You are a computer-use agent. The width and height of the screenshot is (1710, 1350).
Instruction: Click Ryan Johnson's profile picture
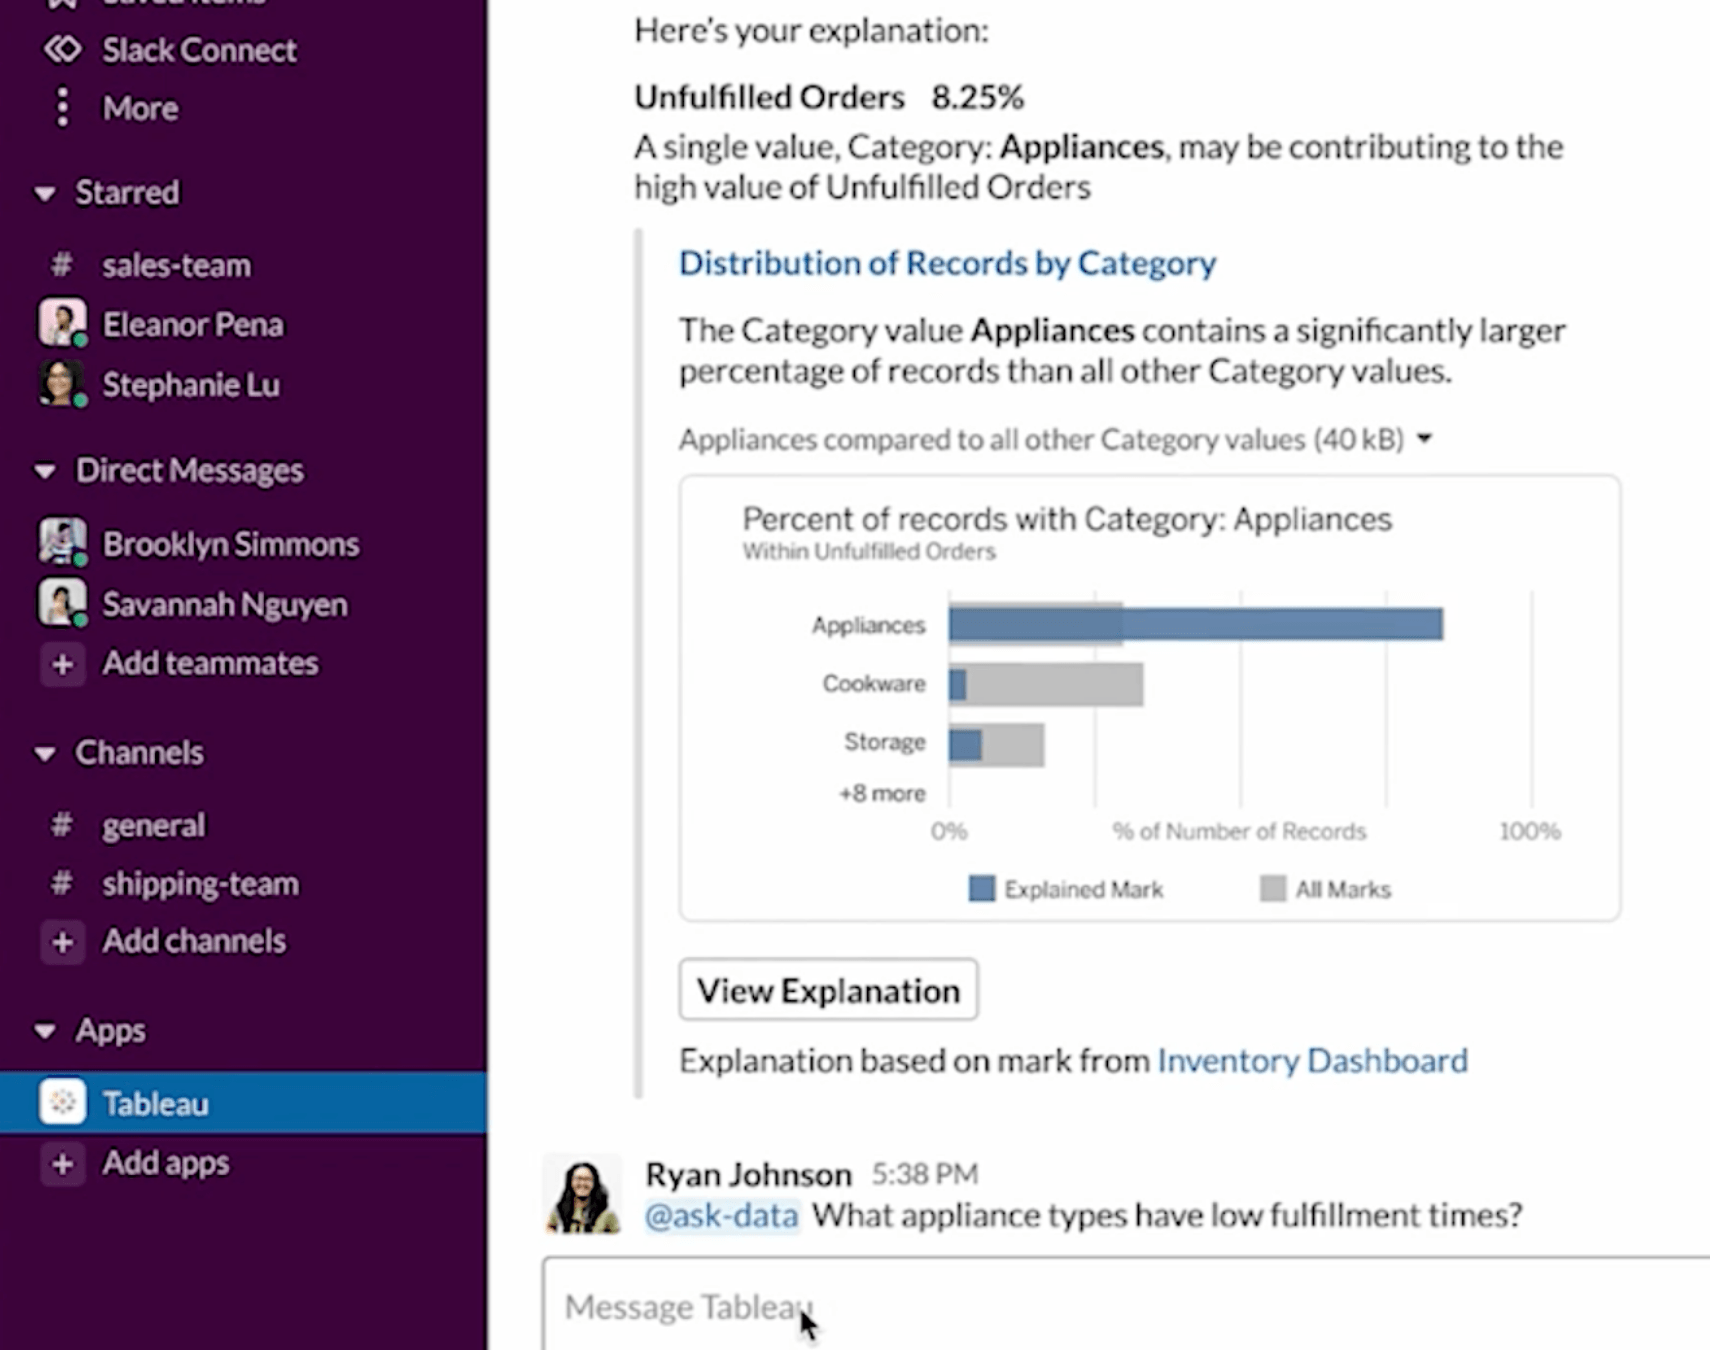point(582,1194)
